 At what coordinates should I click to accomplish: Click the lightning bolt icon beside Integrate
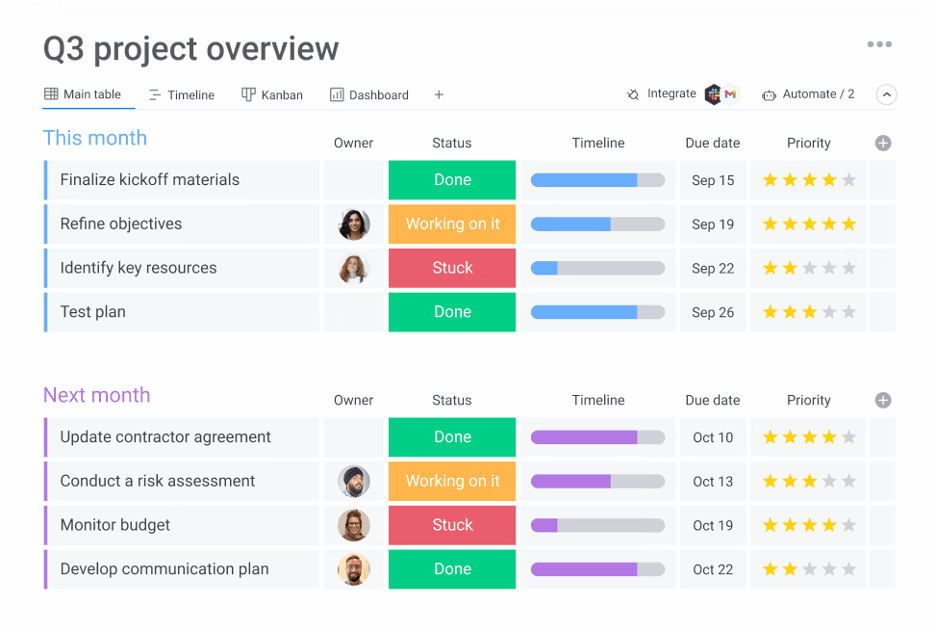point(632,93)
